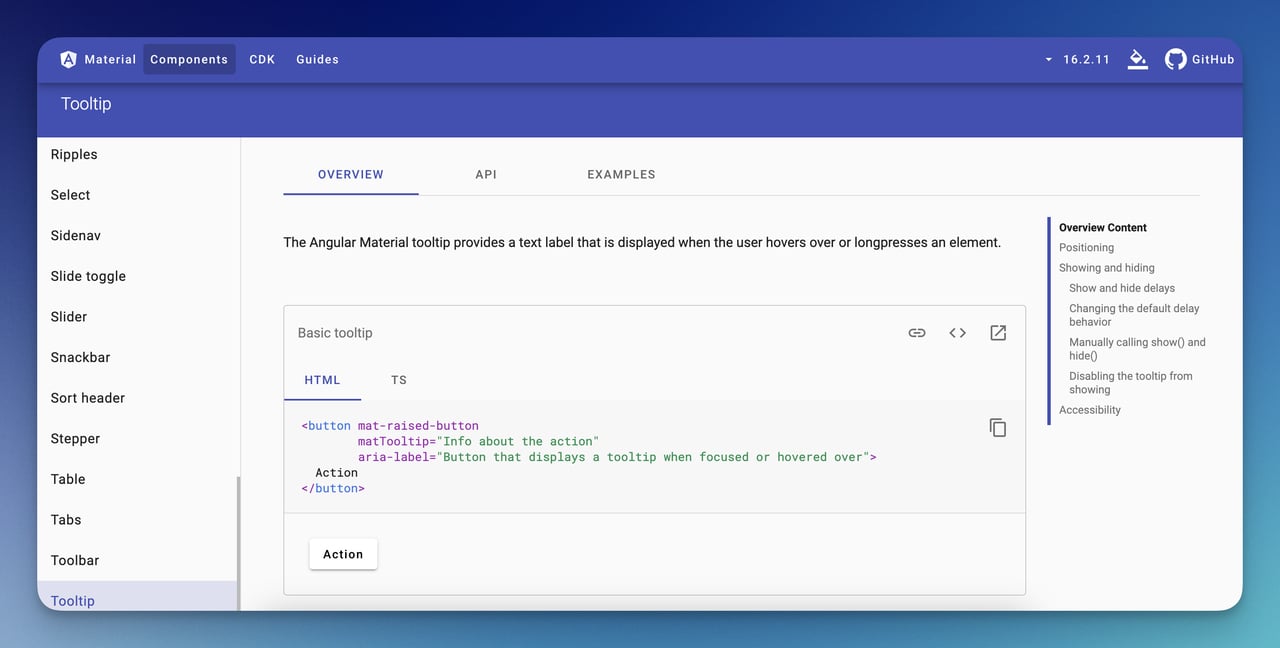Navigate to Slide toggle in sidebar
This screenshot has height=648, width=1280.
tap(138, 276)
